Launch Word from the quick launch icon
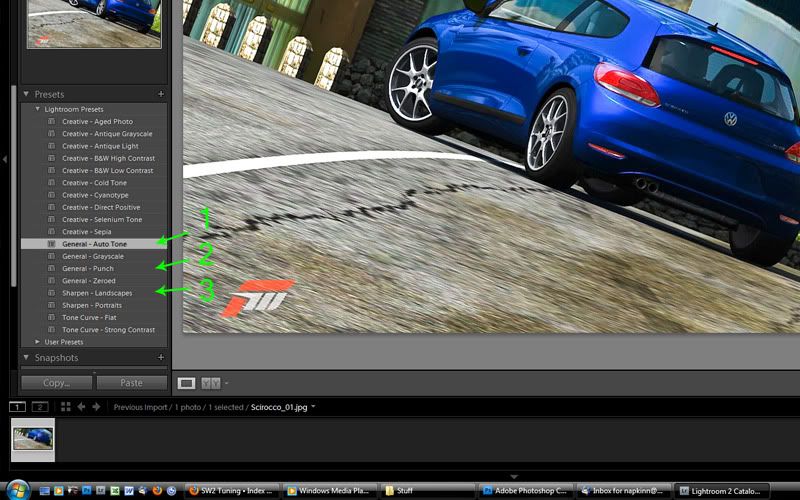 129,491
